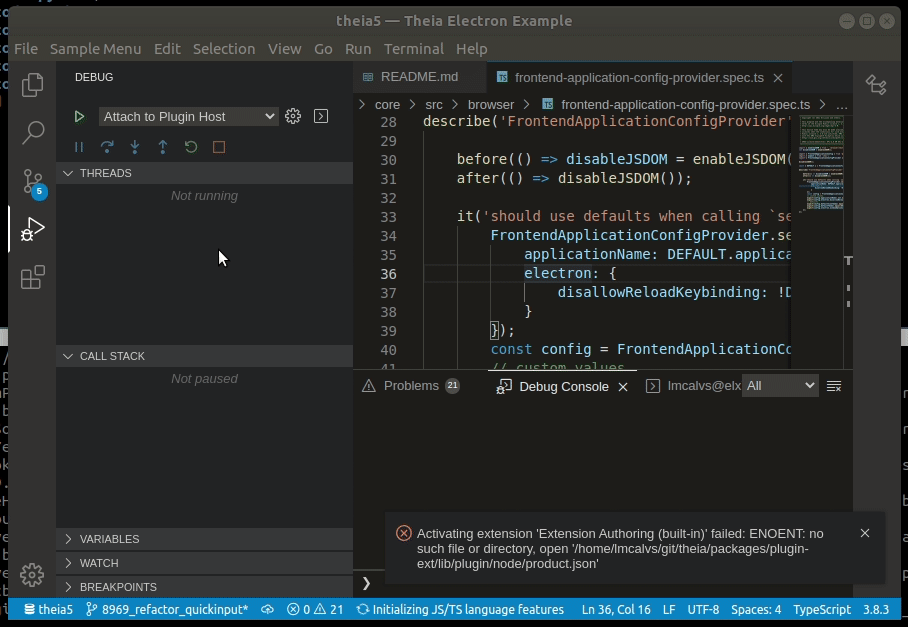Stop the debug session
This screenshot has width=908, height=627.
pyautogui.click(x=219, y=147)
